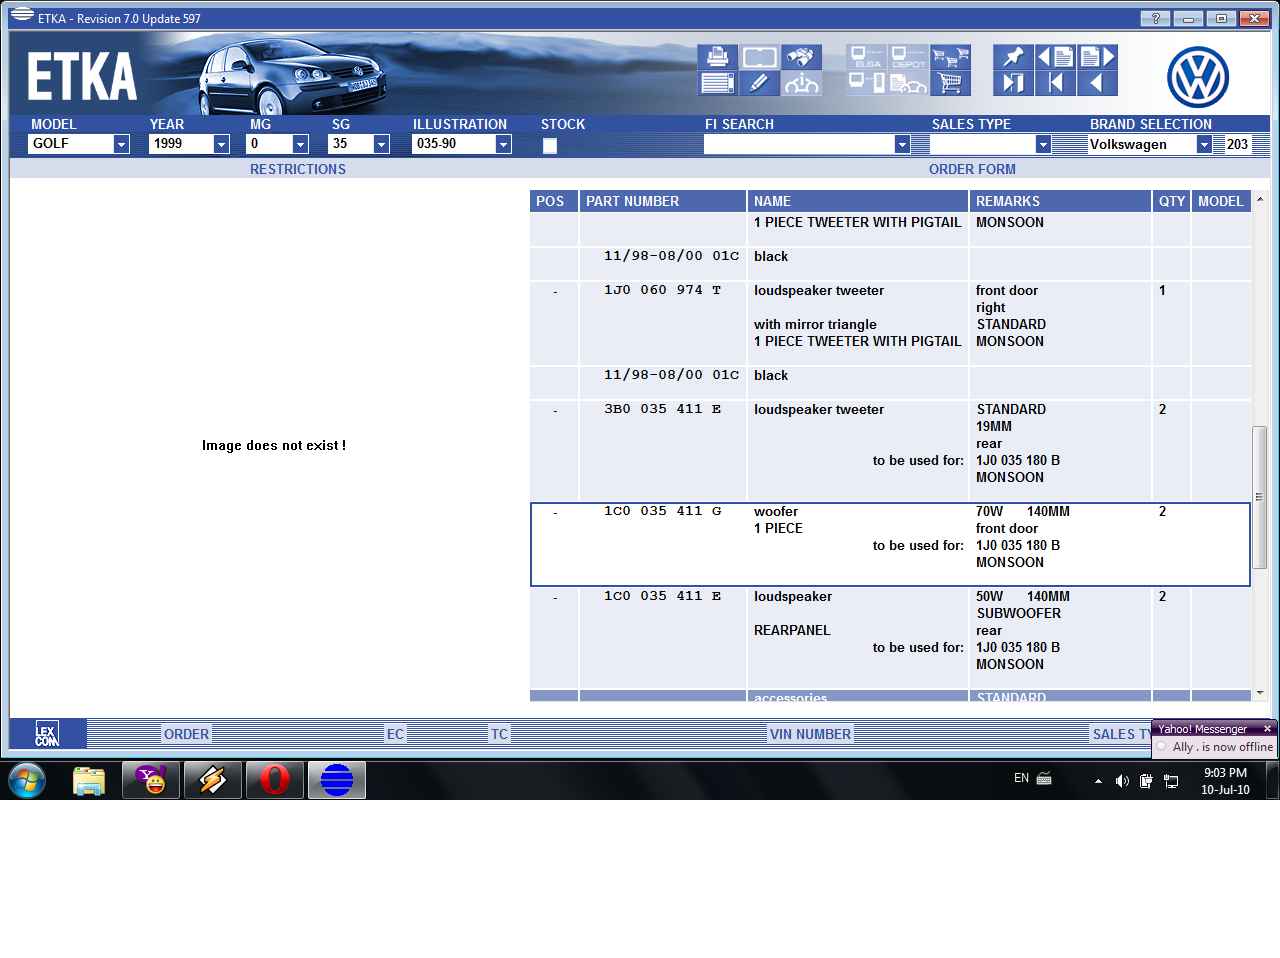Click the document with car icon
Viewport: 1280px width, 958px height.
(908, 83)
